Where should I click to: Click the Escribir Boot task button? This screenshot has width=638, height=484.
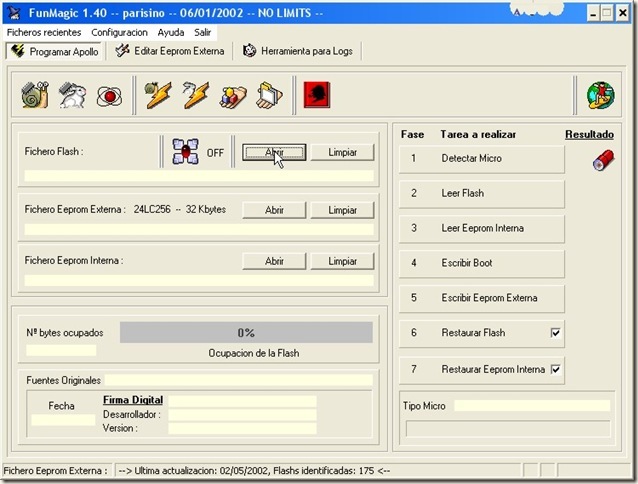[482, 264]
